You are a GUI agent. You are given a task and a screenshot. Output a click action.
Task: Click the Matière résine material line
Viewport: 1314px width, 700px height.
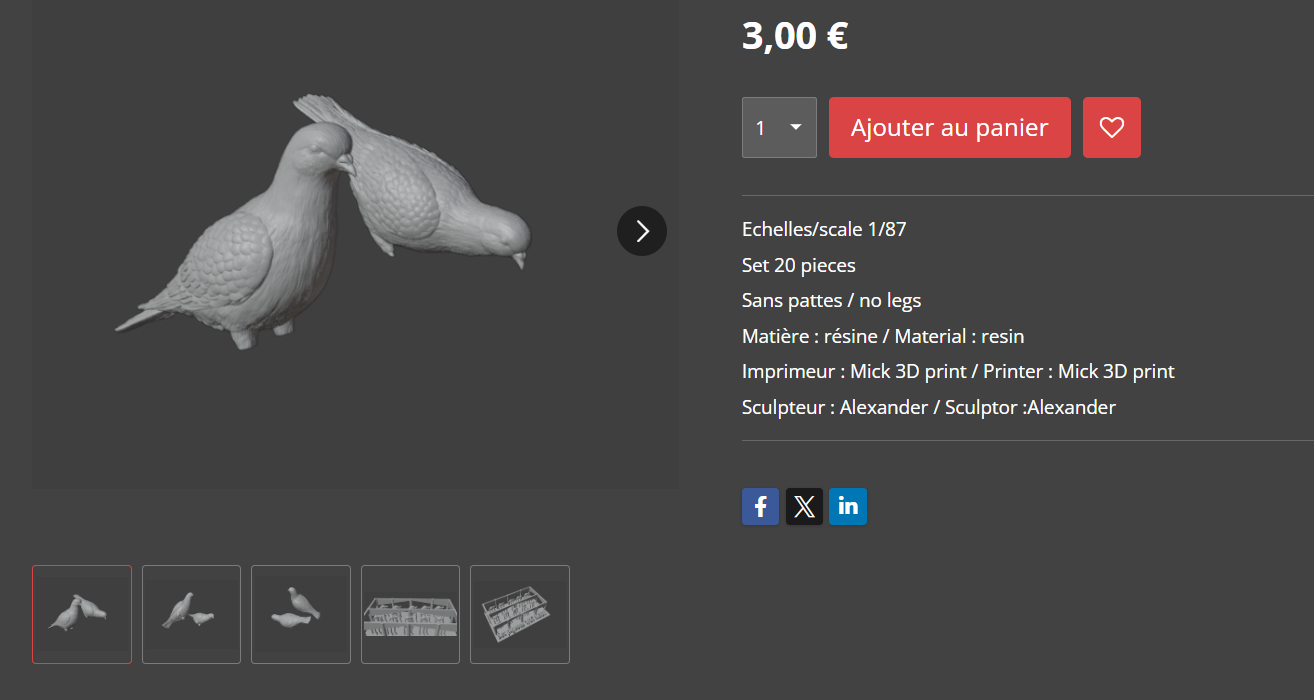[x=883, y=336]
